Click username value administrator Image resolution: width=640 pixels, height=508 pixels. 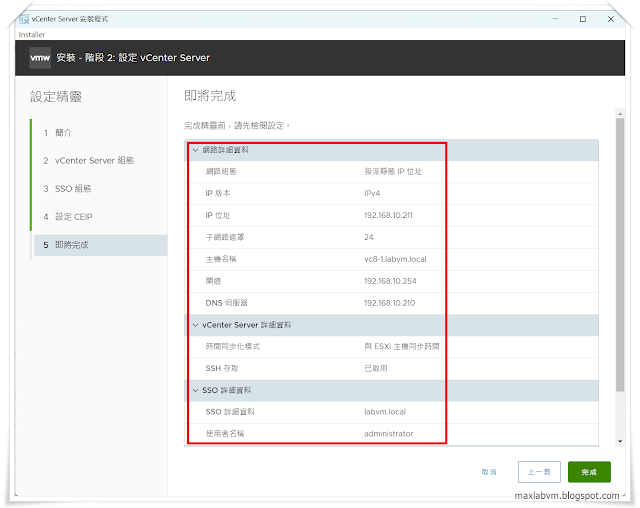point(389,434)
